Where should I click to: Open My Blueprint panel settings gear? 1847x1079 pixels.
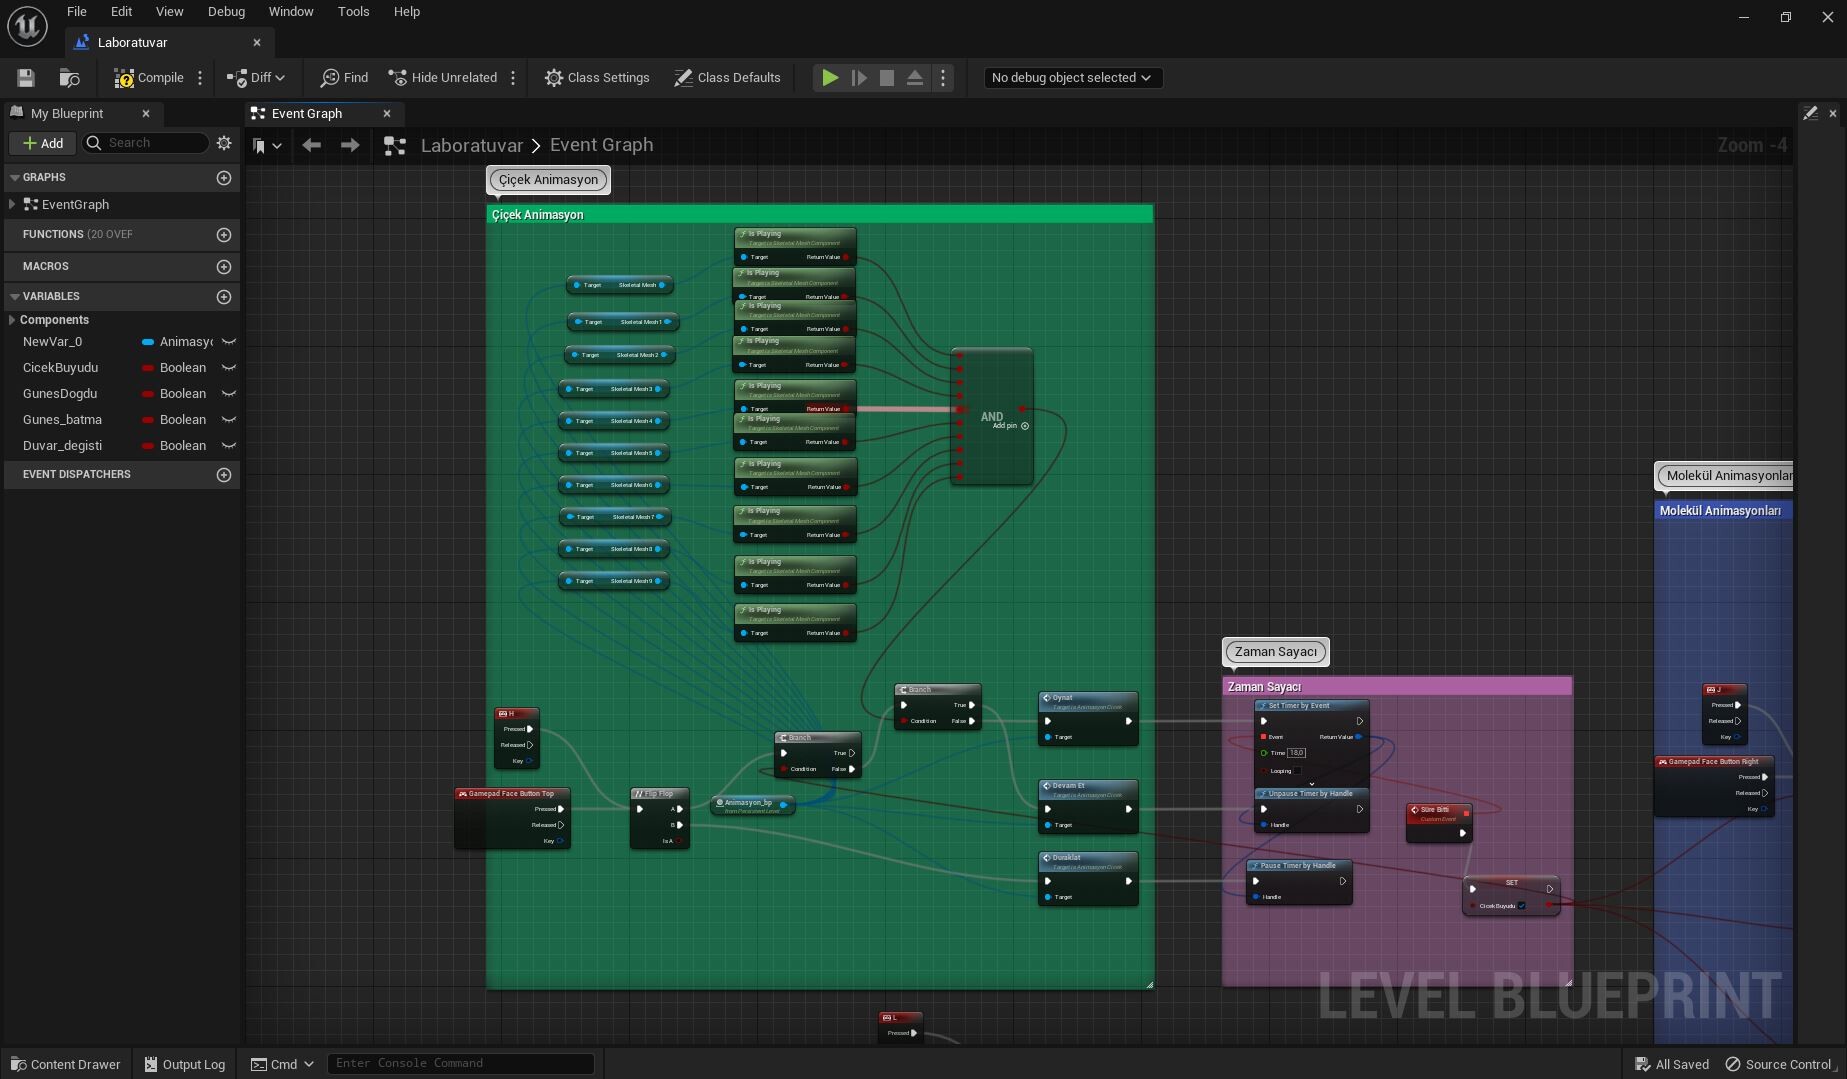pos(224,143)
